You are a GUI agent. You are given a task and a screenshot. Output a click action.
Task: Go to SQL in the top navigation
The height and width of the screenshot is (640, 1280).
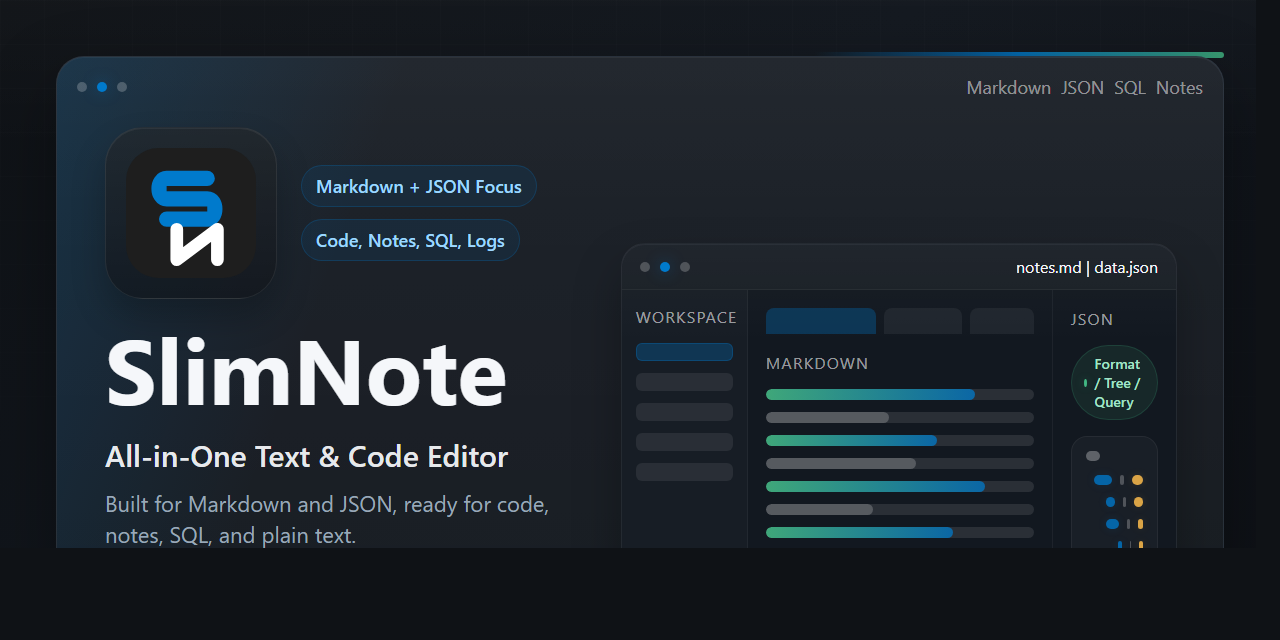pos(1130,88)
